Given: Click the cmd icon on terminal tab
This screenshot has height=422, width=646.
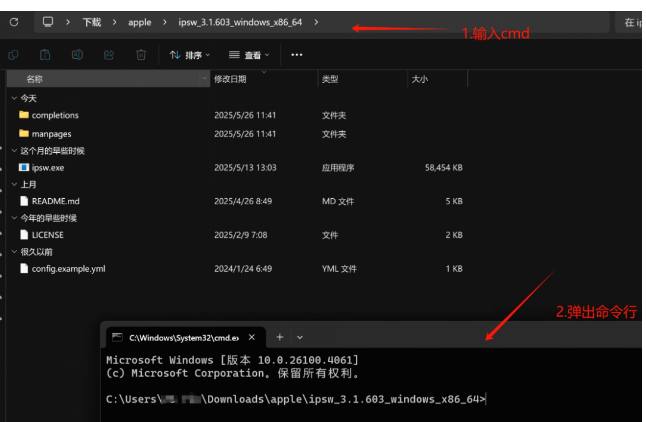Looking at the screenshot, I should [x=117, y=338].
